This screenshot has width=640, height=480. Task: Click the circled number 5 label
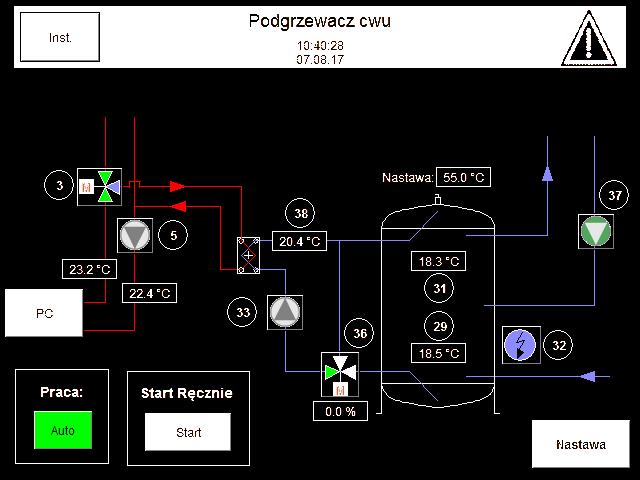coord(173,236)
